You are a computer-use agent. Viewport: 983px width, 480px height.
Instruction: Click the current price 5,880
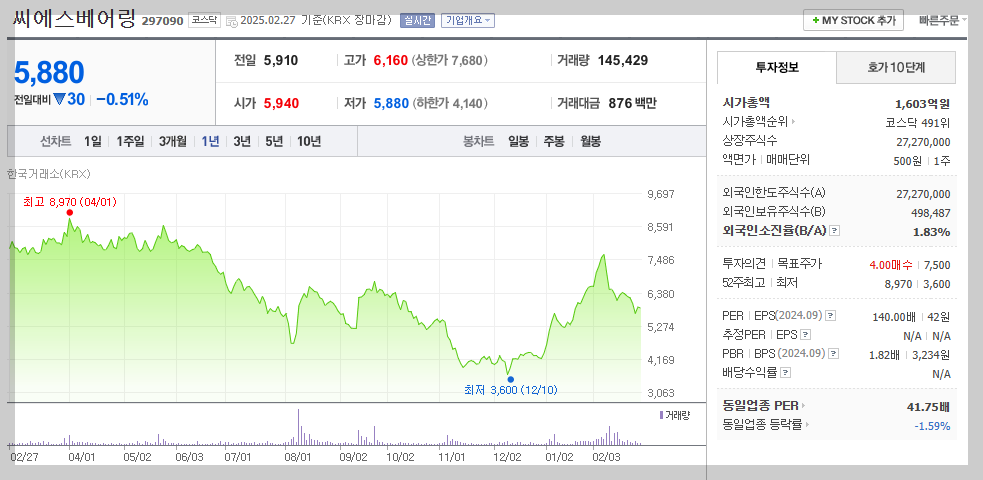coord(49,73)
